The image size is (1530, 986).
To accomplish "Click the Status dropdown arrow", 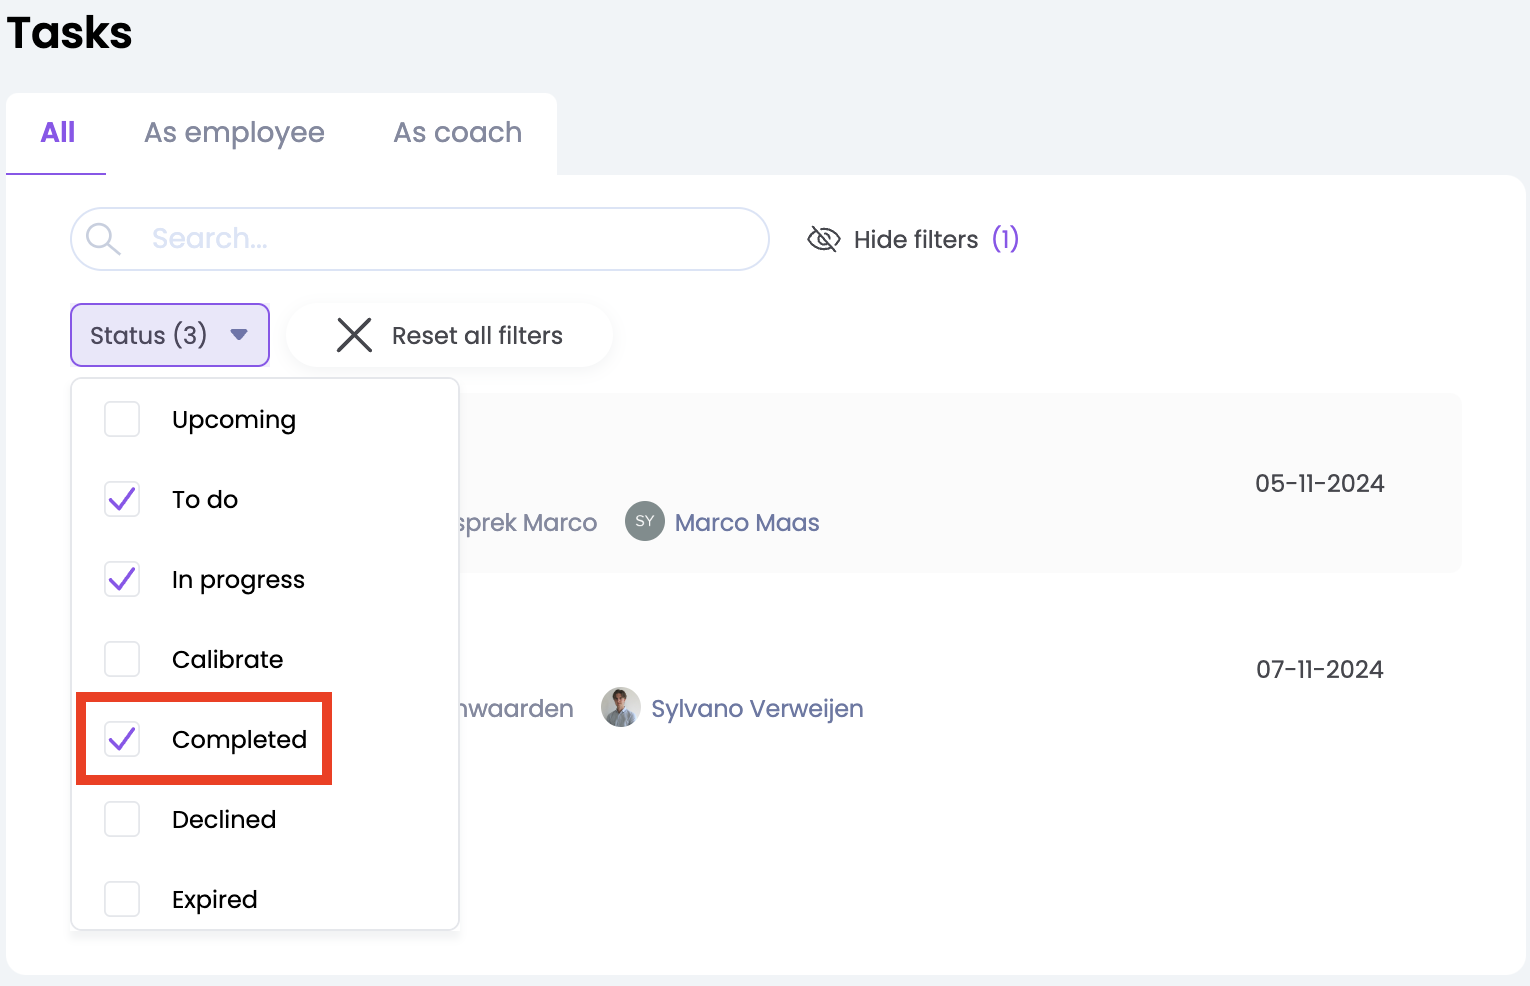I will click(239, 335).
